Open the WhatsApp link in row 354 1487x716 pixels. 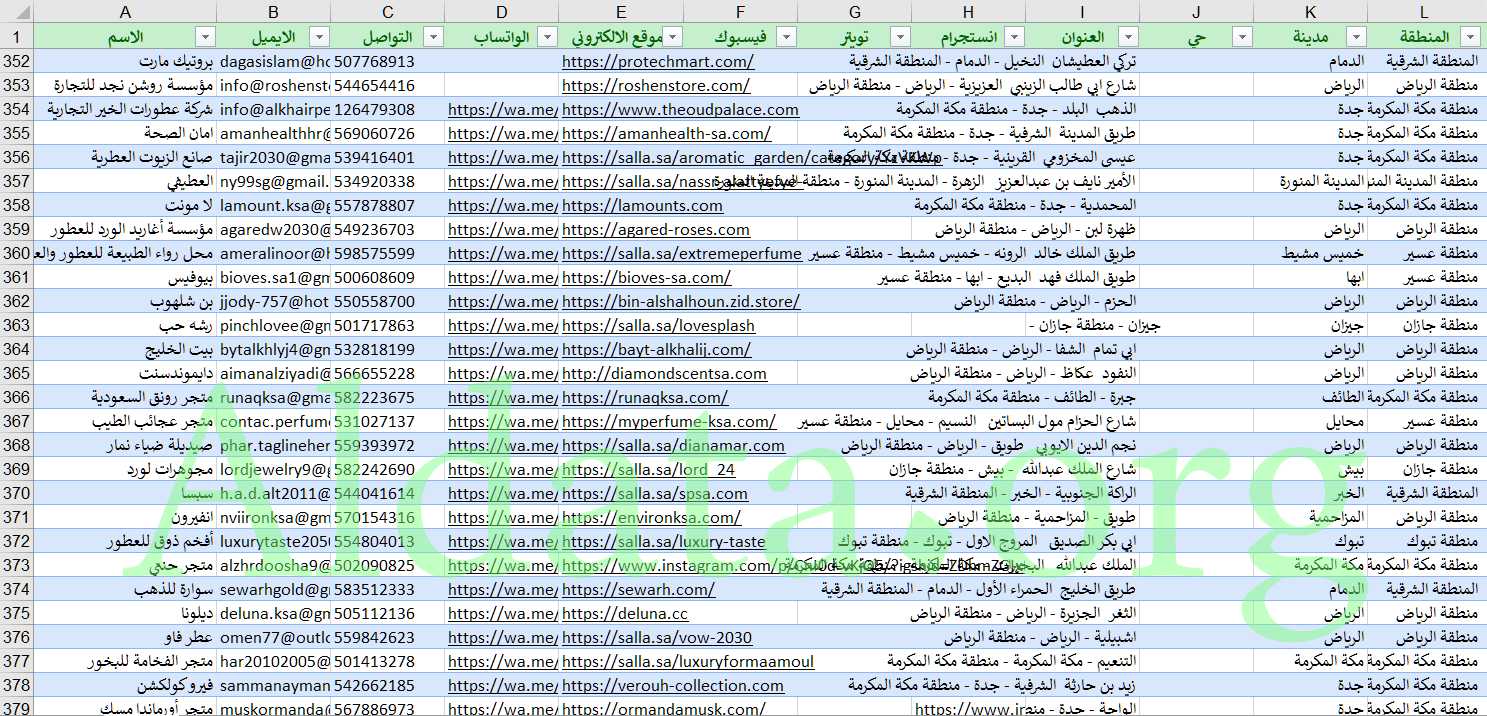[502, 109]
